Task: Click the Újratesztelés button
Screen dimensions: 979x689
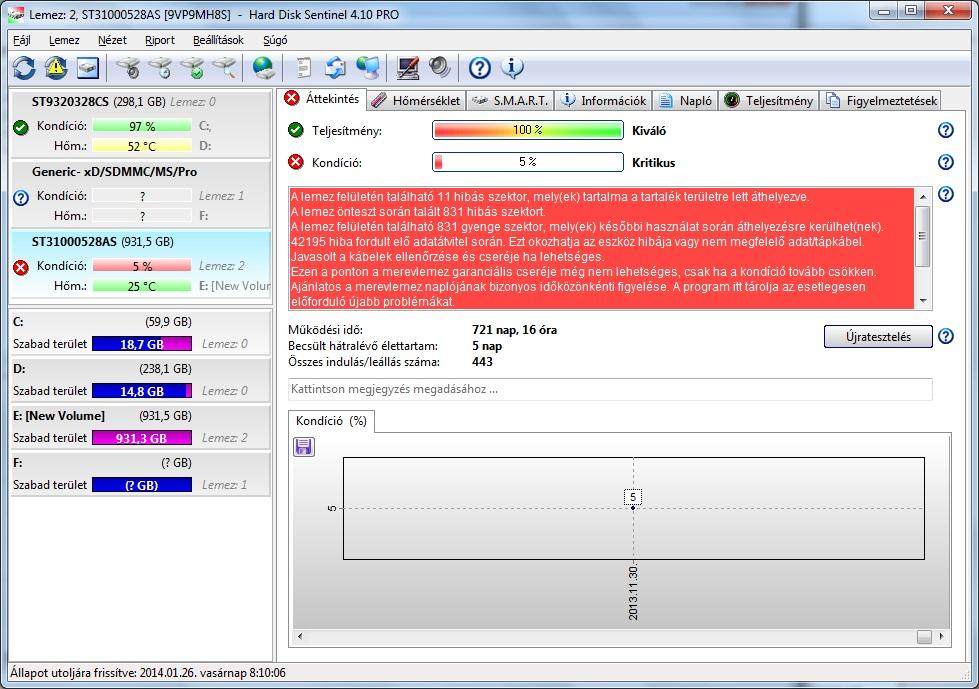Action: [878, 336]
